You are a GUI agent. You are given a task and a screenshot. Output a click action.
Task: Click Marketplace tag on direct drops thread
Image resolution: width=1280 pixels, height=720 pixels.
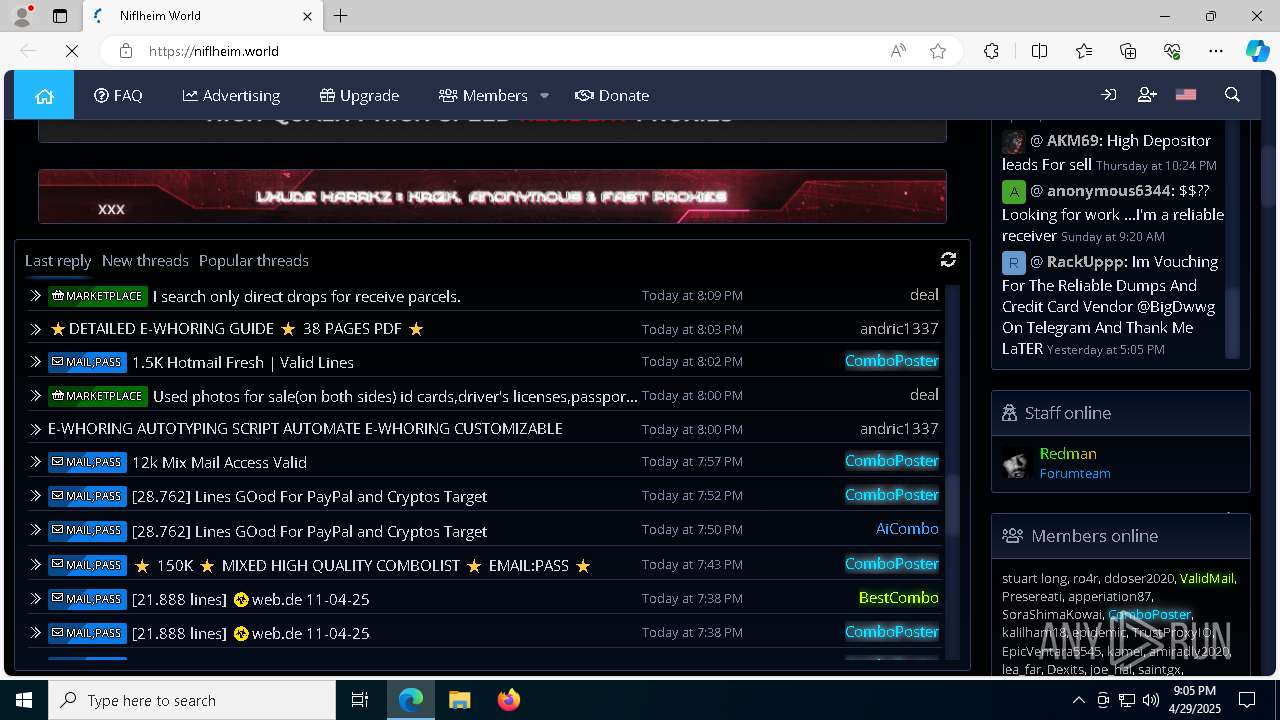click(x=98, y=296)
